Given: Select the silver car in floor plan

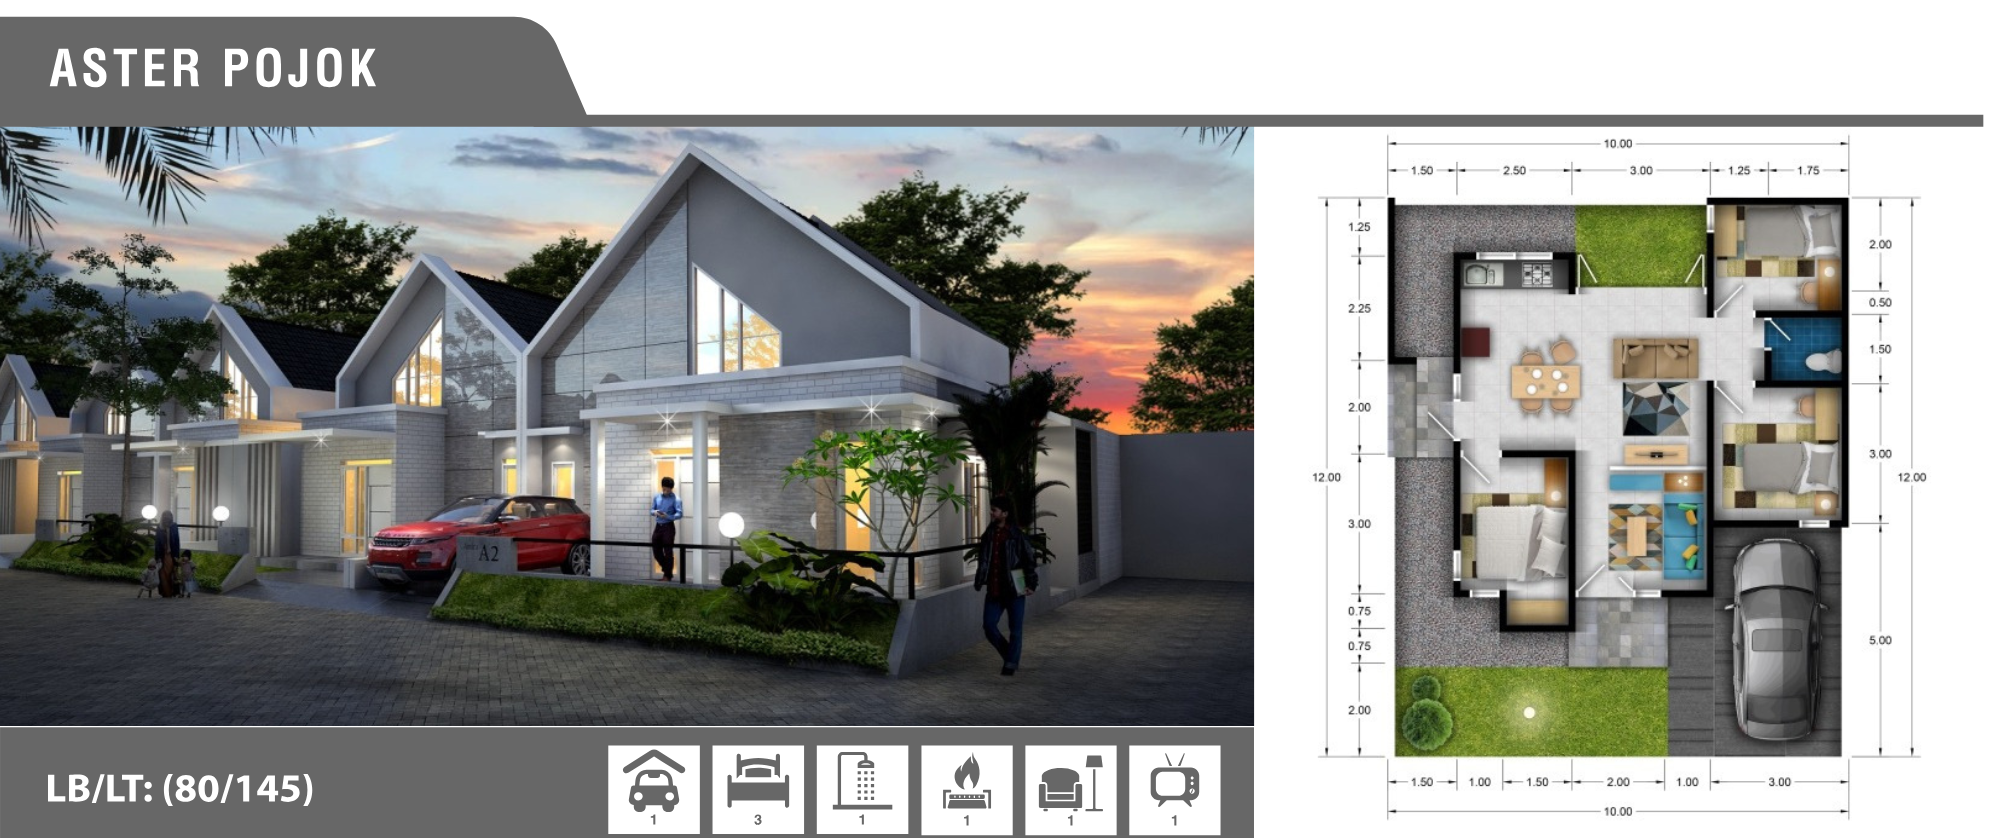Looking at the screenshot, I should pos(1778,639).
